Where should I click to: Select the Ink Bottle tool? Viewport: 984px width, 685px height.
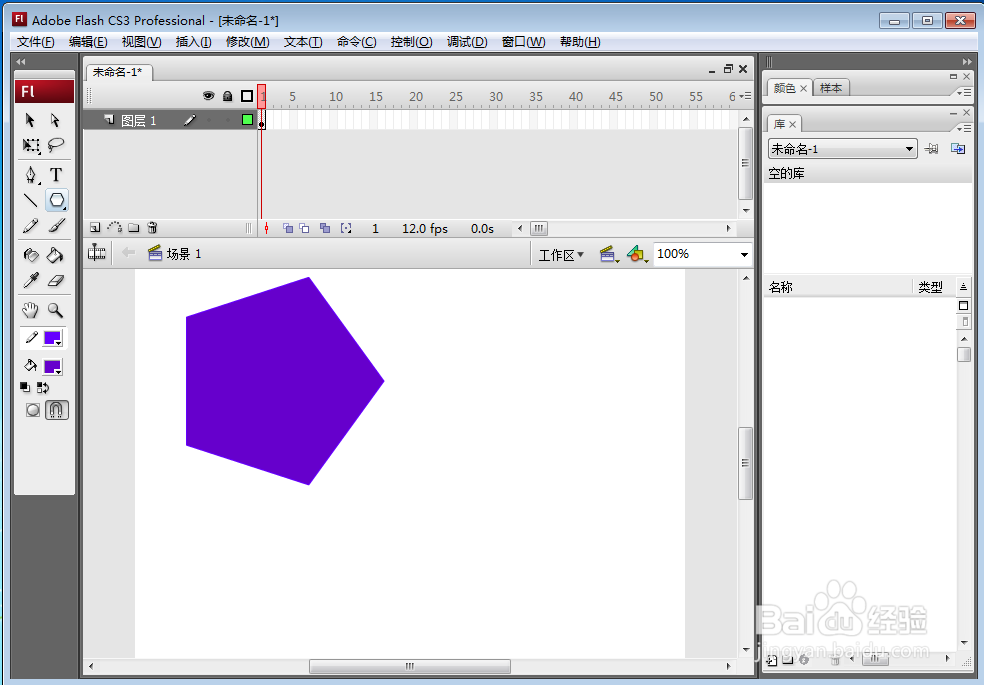[x=30, y=255]
